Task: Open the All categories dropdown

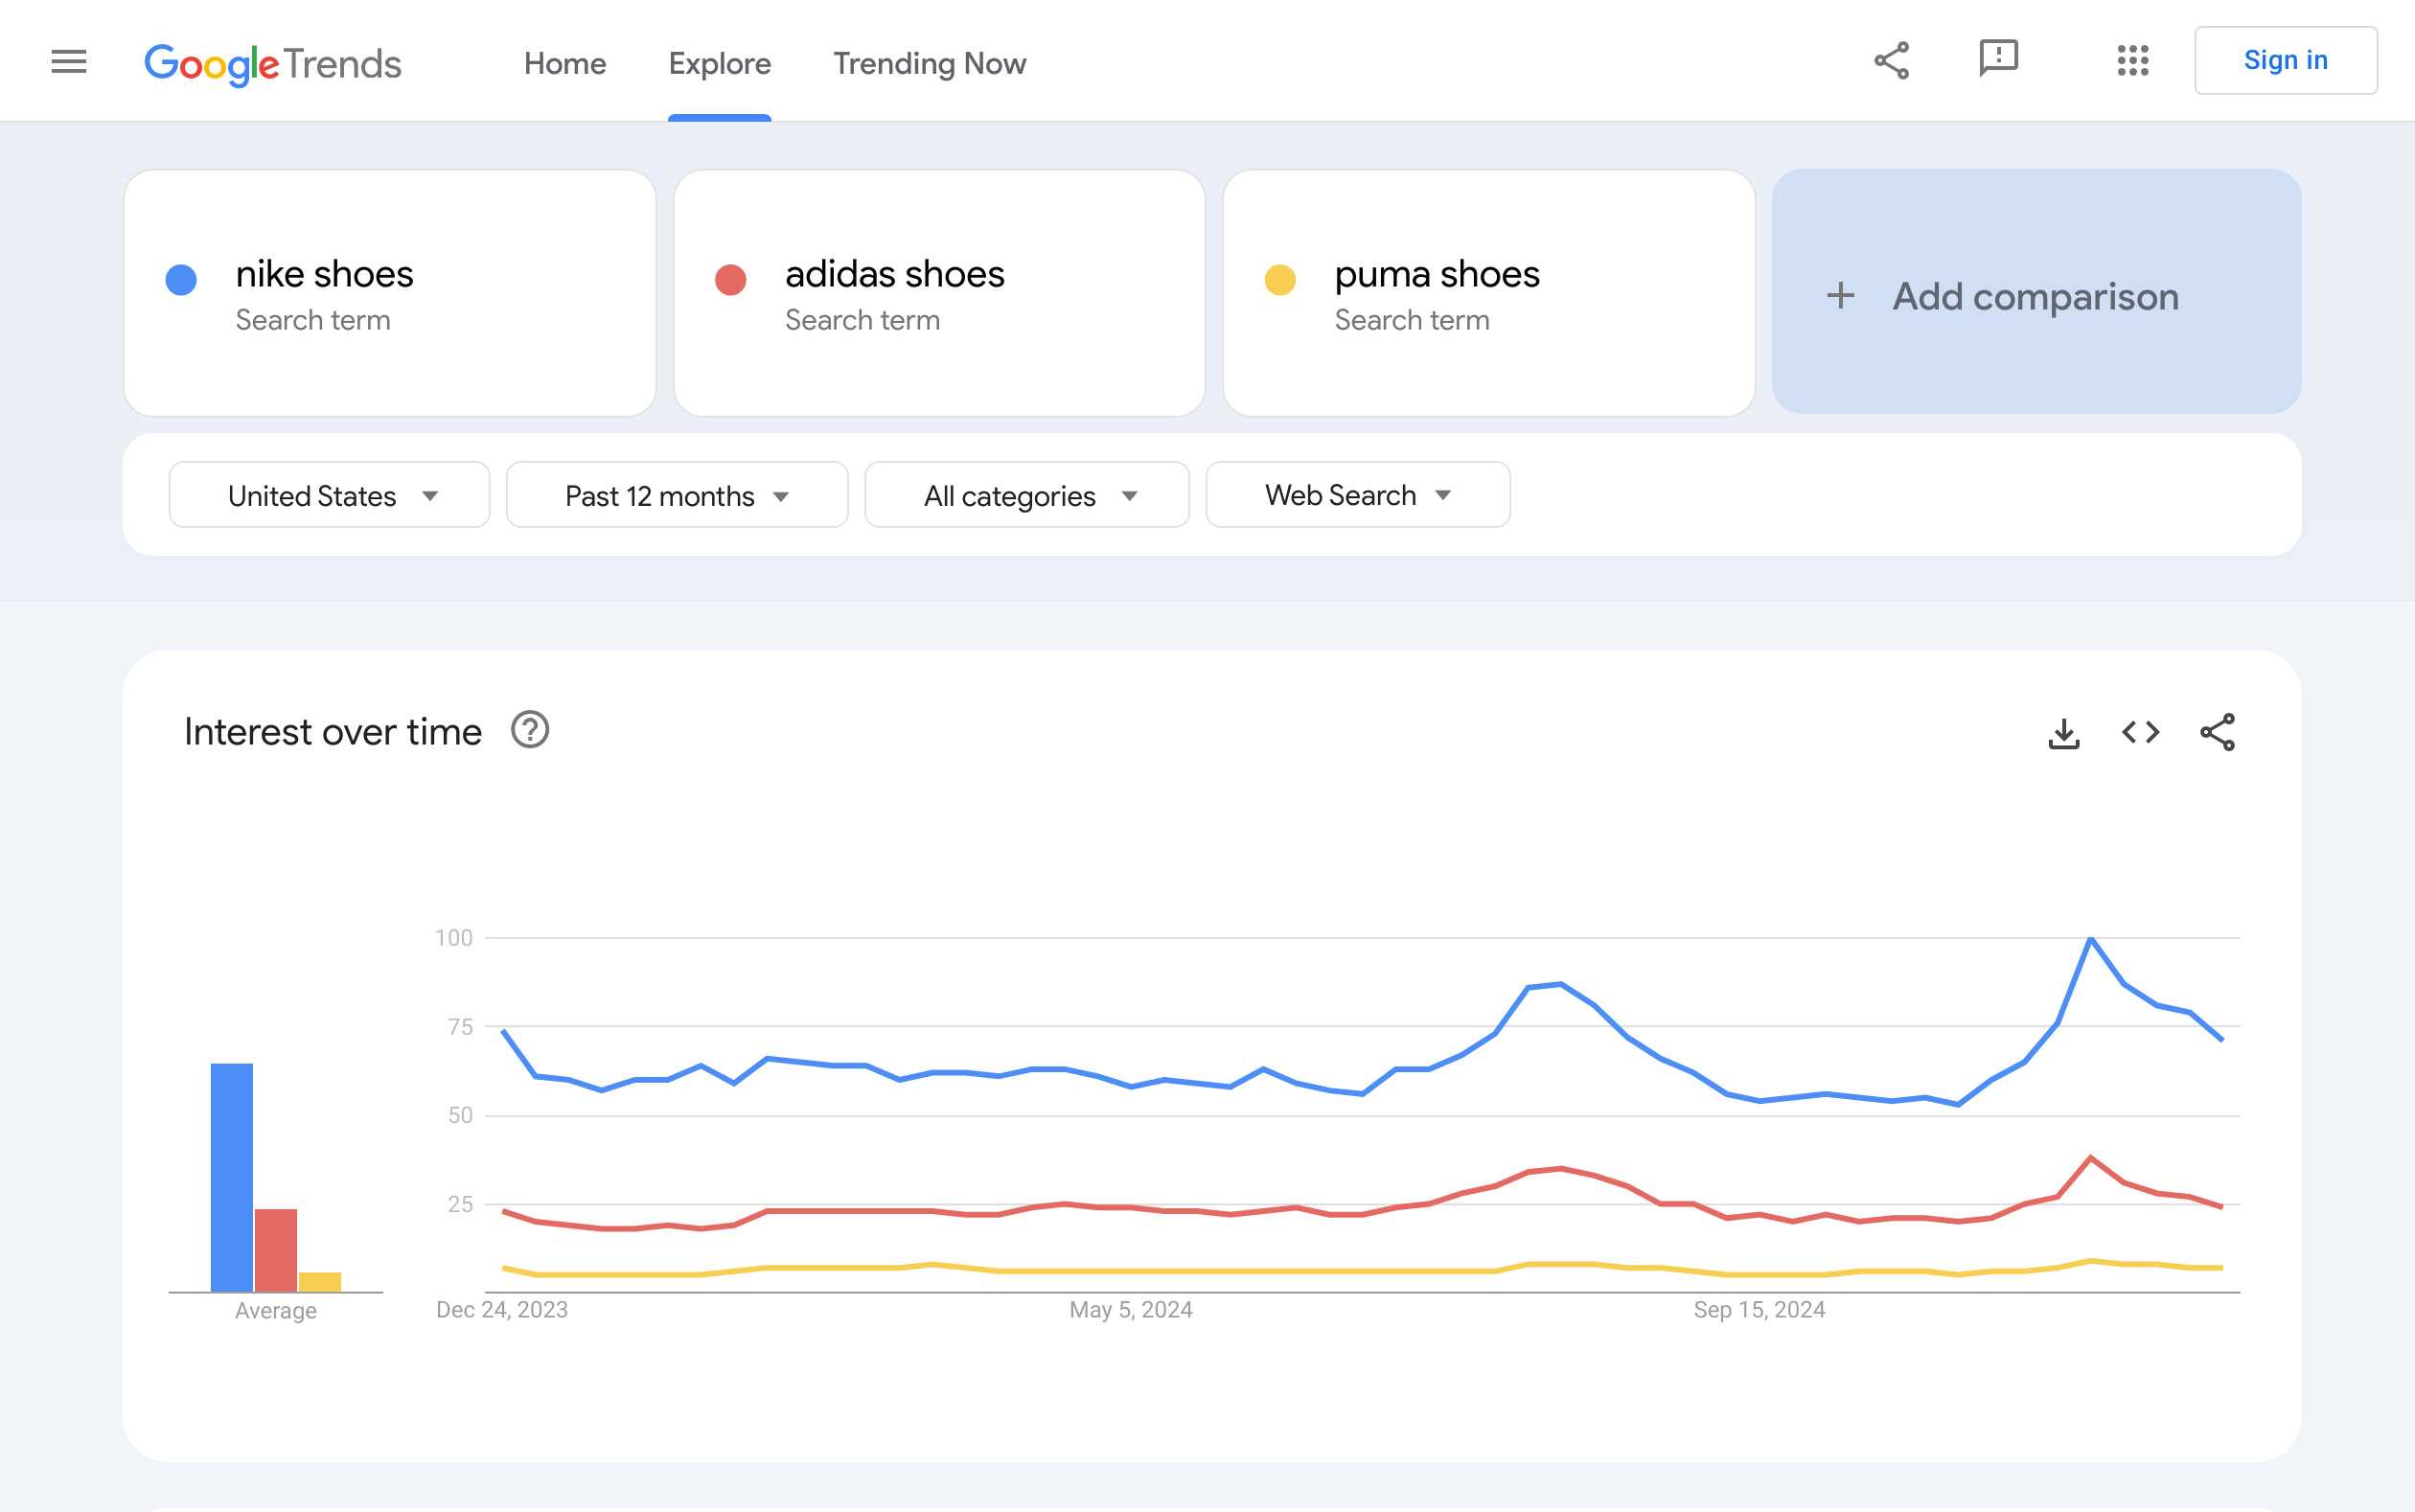Action: 1027,495
